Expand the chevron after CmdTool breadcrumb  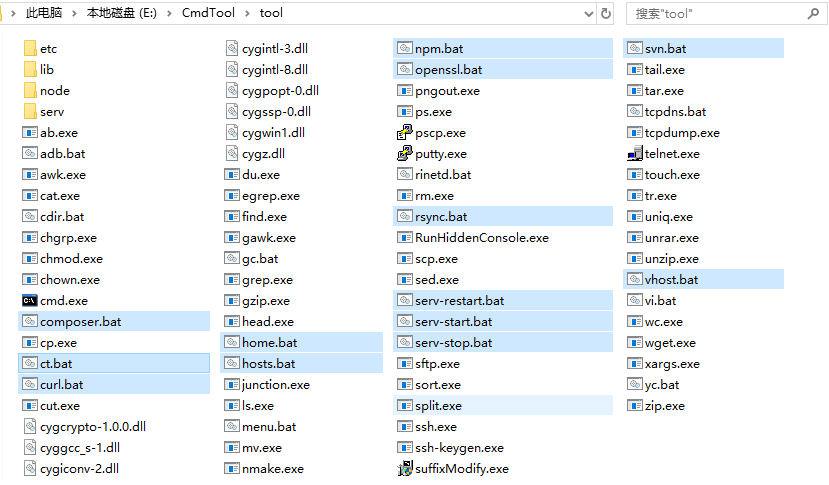(x=250, y=14)
